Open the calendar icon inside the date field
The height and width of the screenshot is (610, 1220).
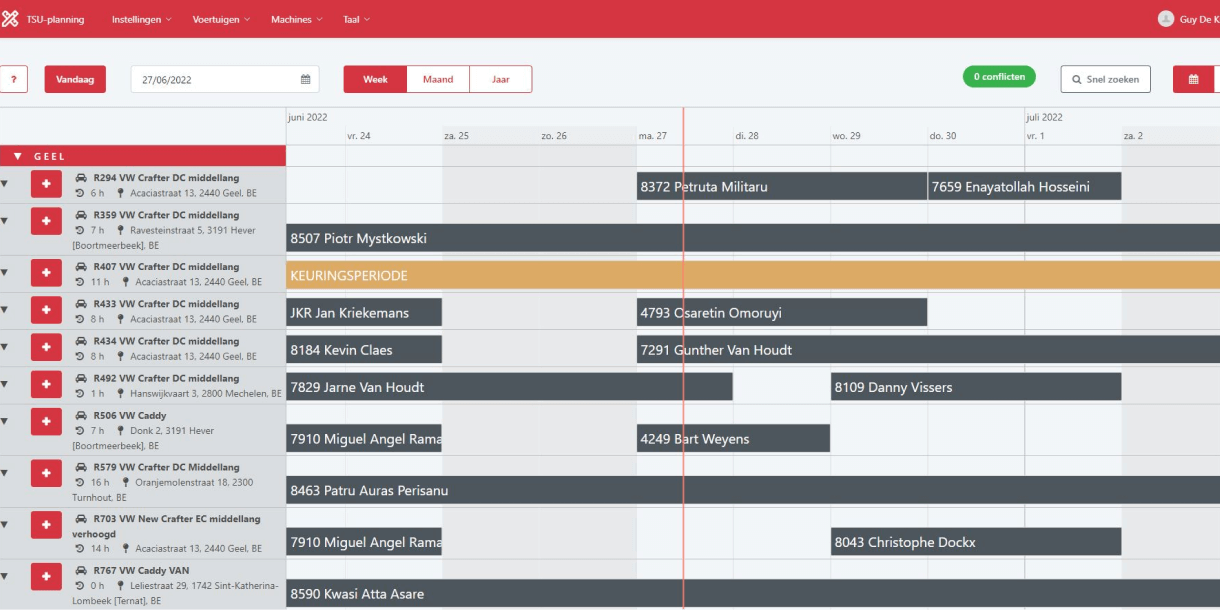tap(305, 78)
